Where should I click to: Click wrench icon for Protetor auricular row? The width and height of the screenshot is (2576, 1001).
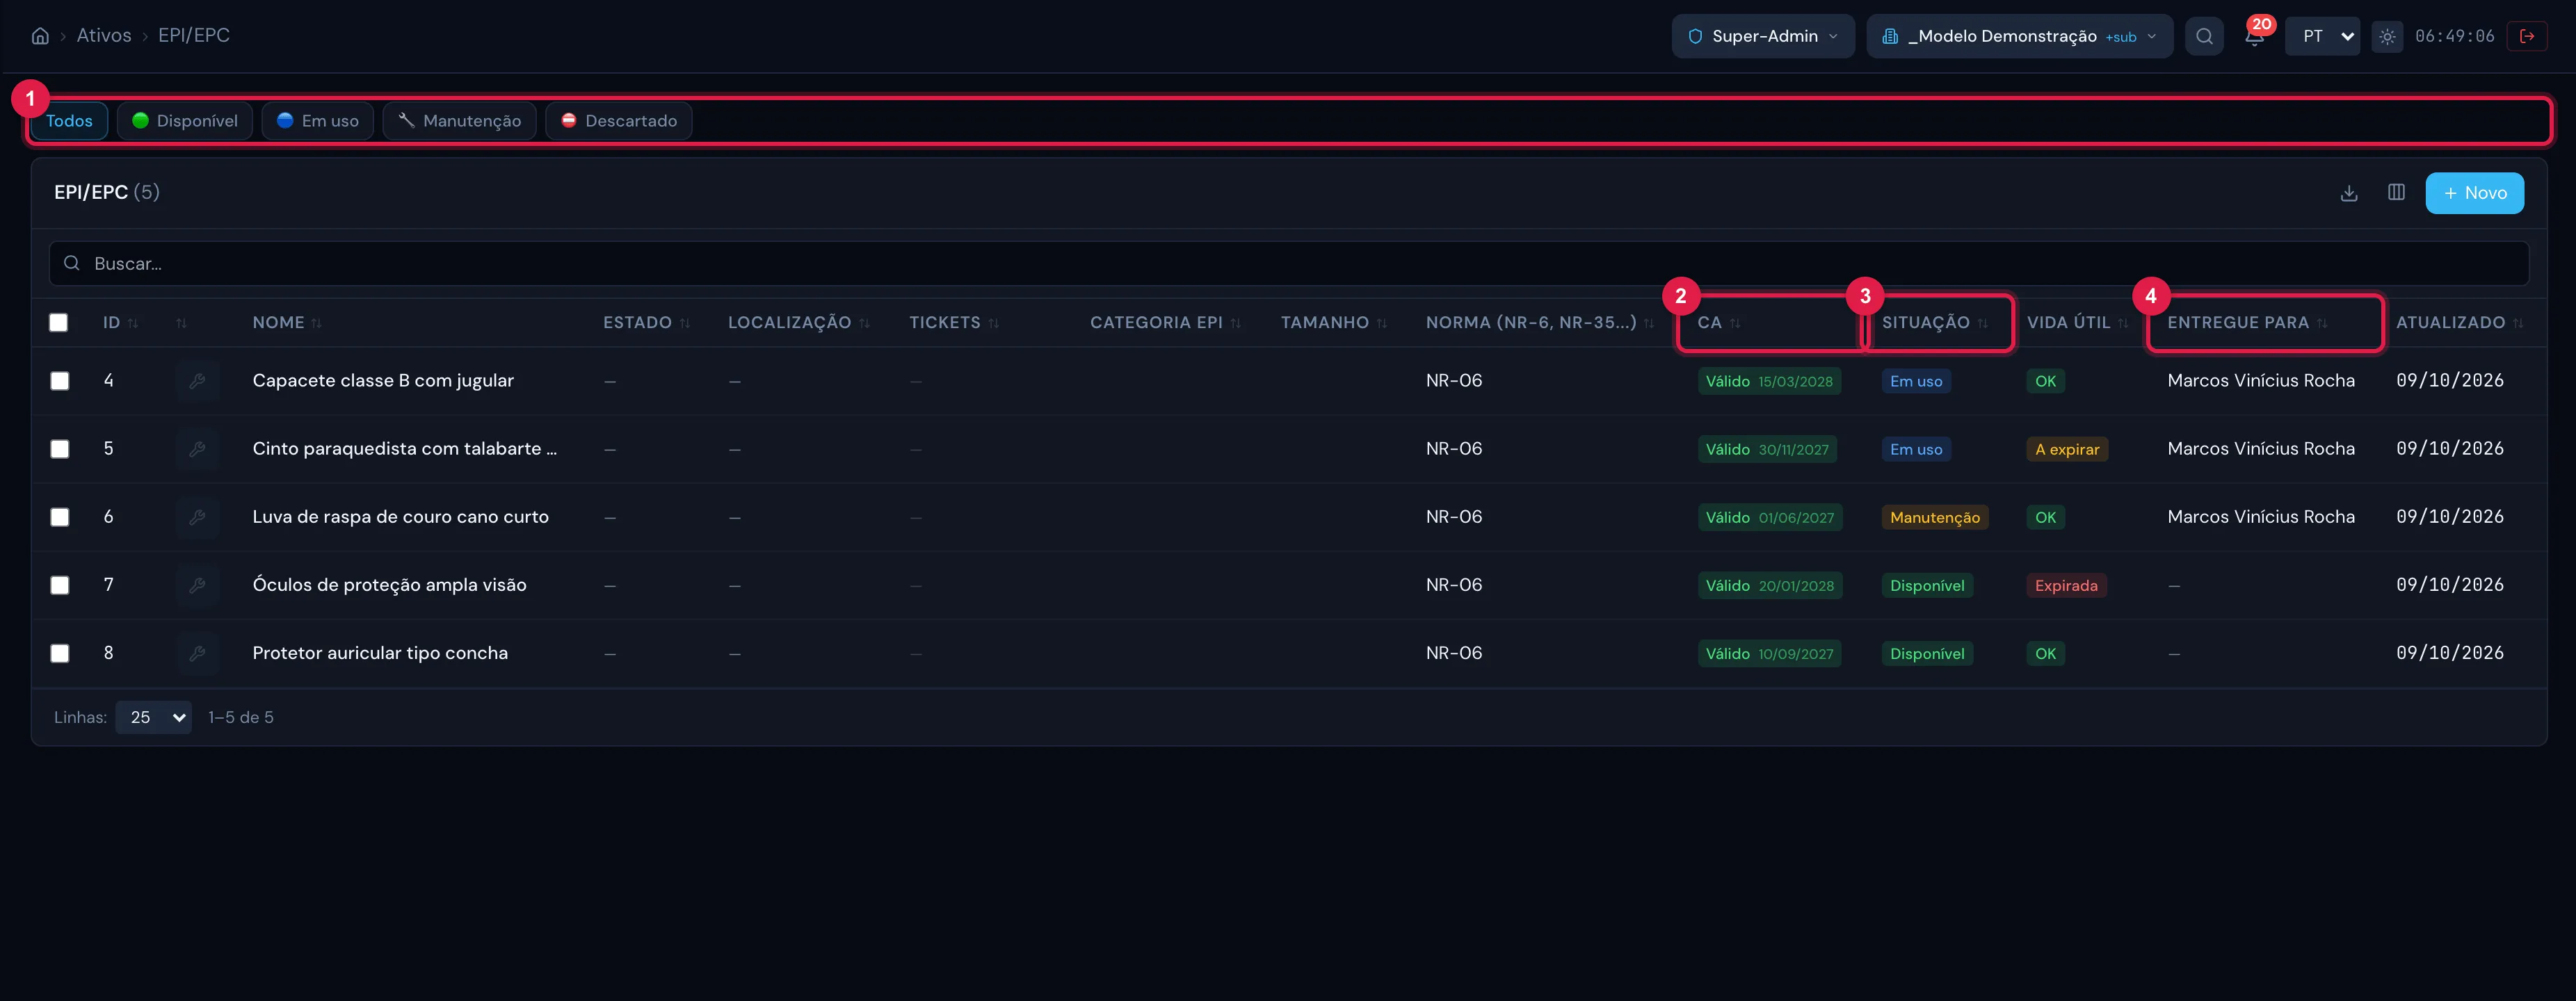click(x=197, y=653)
